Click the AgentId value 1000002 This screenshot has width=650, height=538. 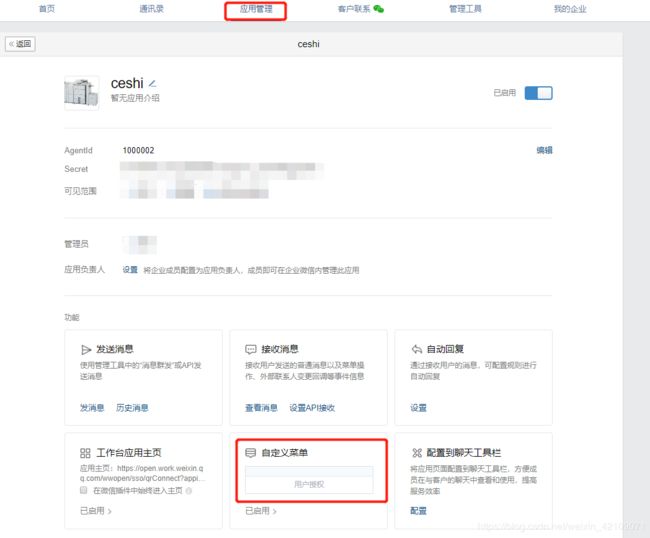(138, 150)
